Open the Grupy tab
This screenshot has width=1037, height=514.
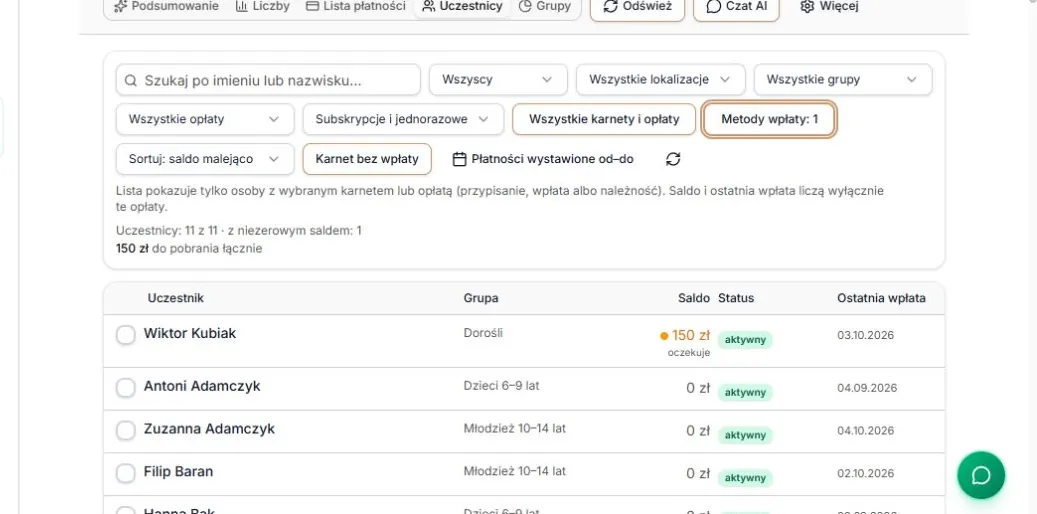tap(545, 7)
